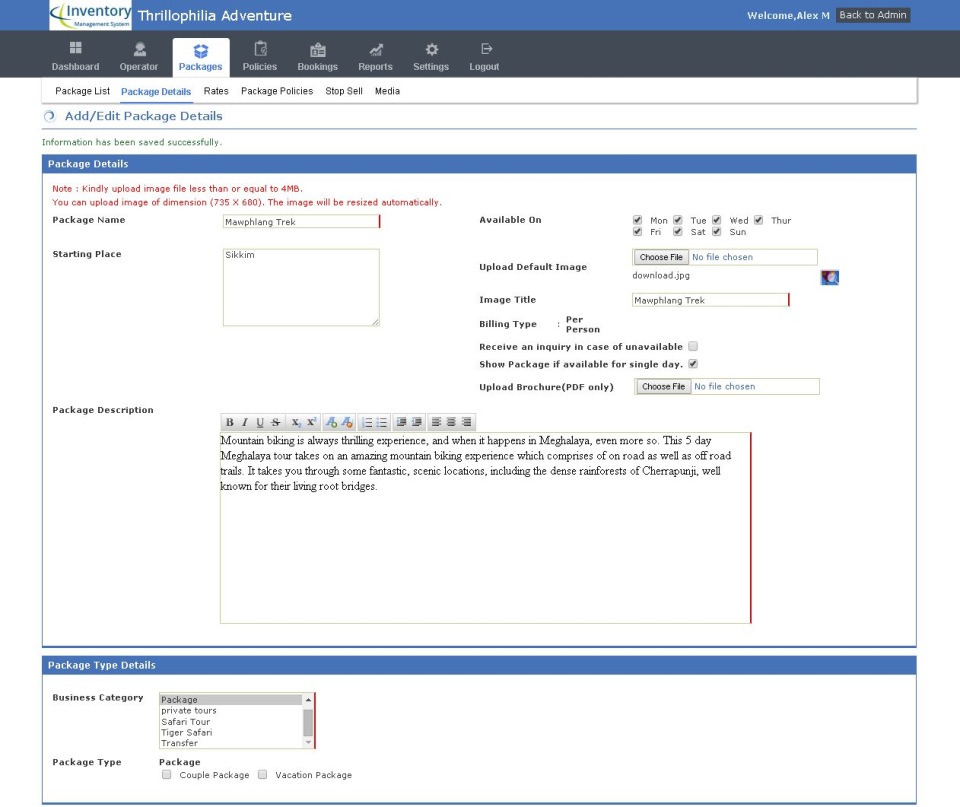Apply italic formatting in the description editor
The width and height of the screenshot is (960, 807).
(243, 421)
